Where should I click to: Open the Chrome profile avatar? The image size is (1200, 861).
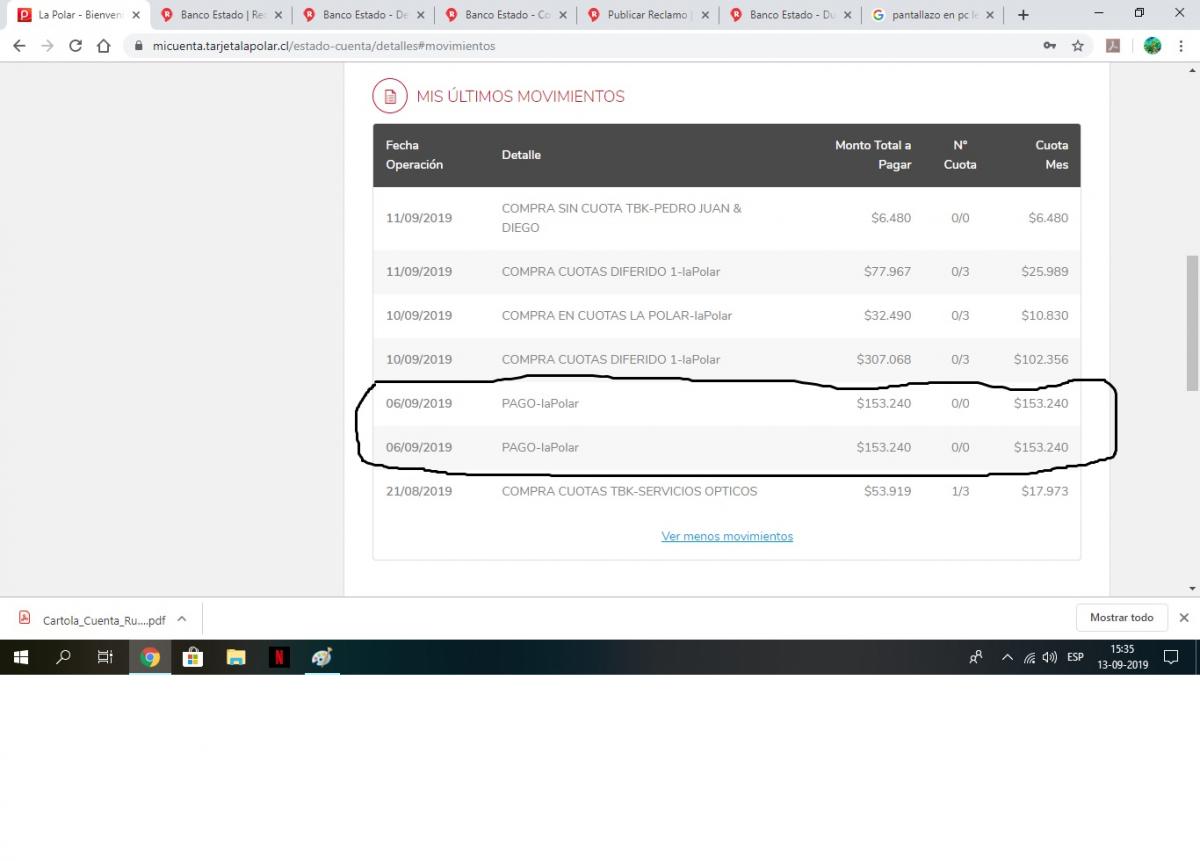[1152, 46]
